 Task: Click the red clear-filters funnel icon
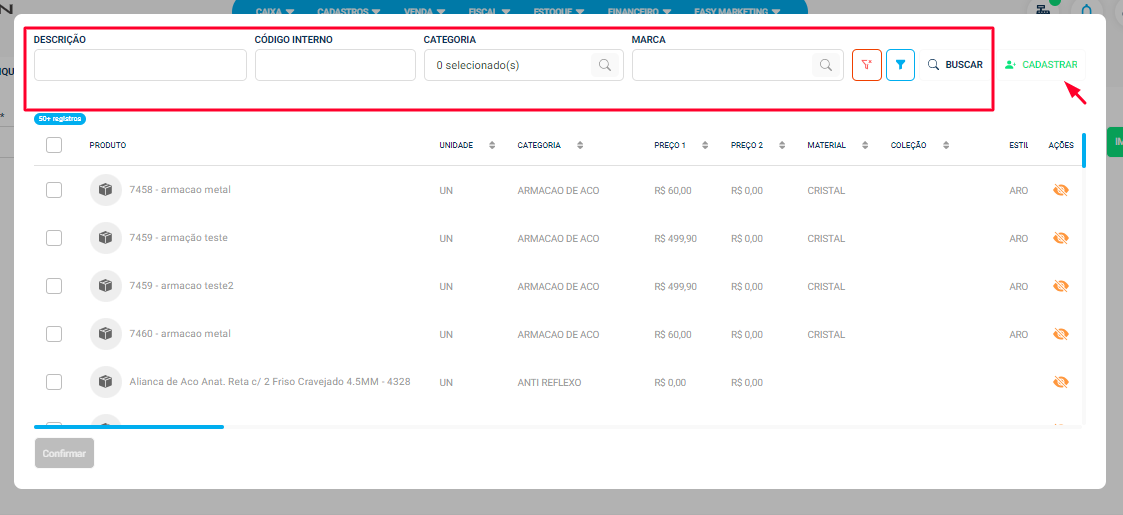click(866, 65)
